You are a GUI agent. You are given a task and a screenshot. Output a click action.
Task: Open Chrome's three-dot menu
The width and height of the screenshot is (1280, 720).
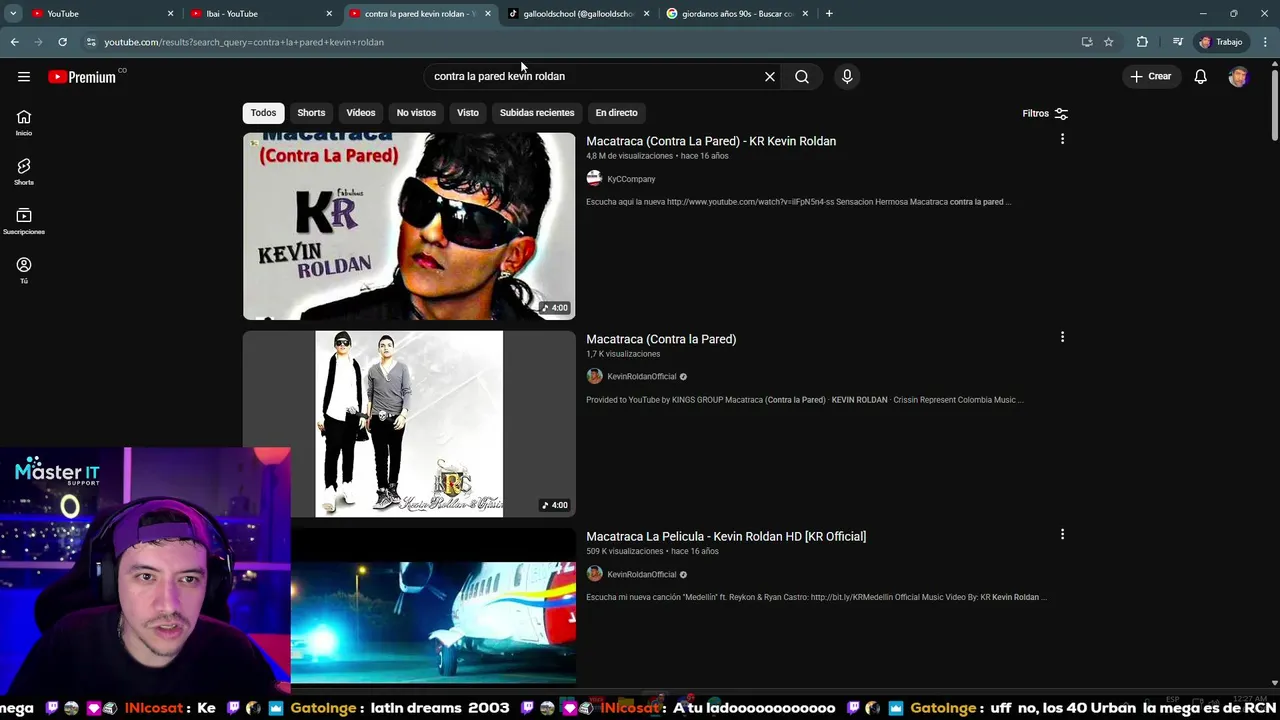tap(1265, 42)
